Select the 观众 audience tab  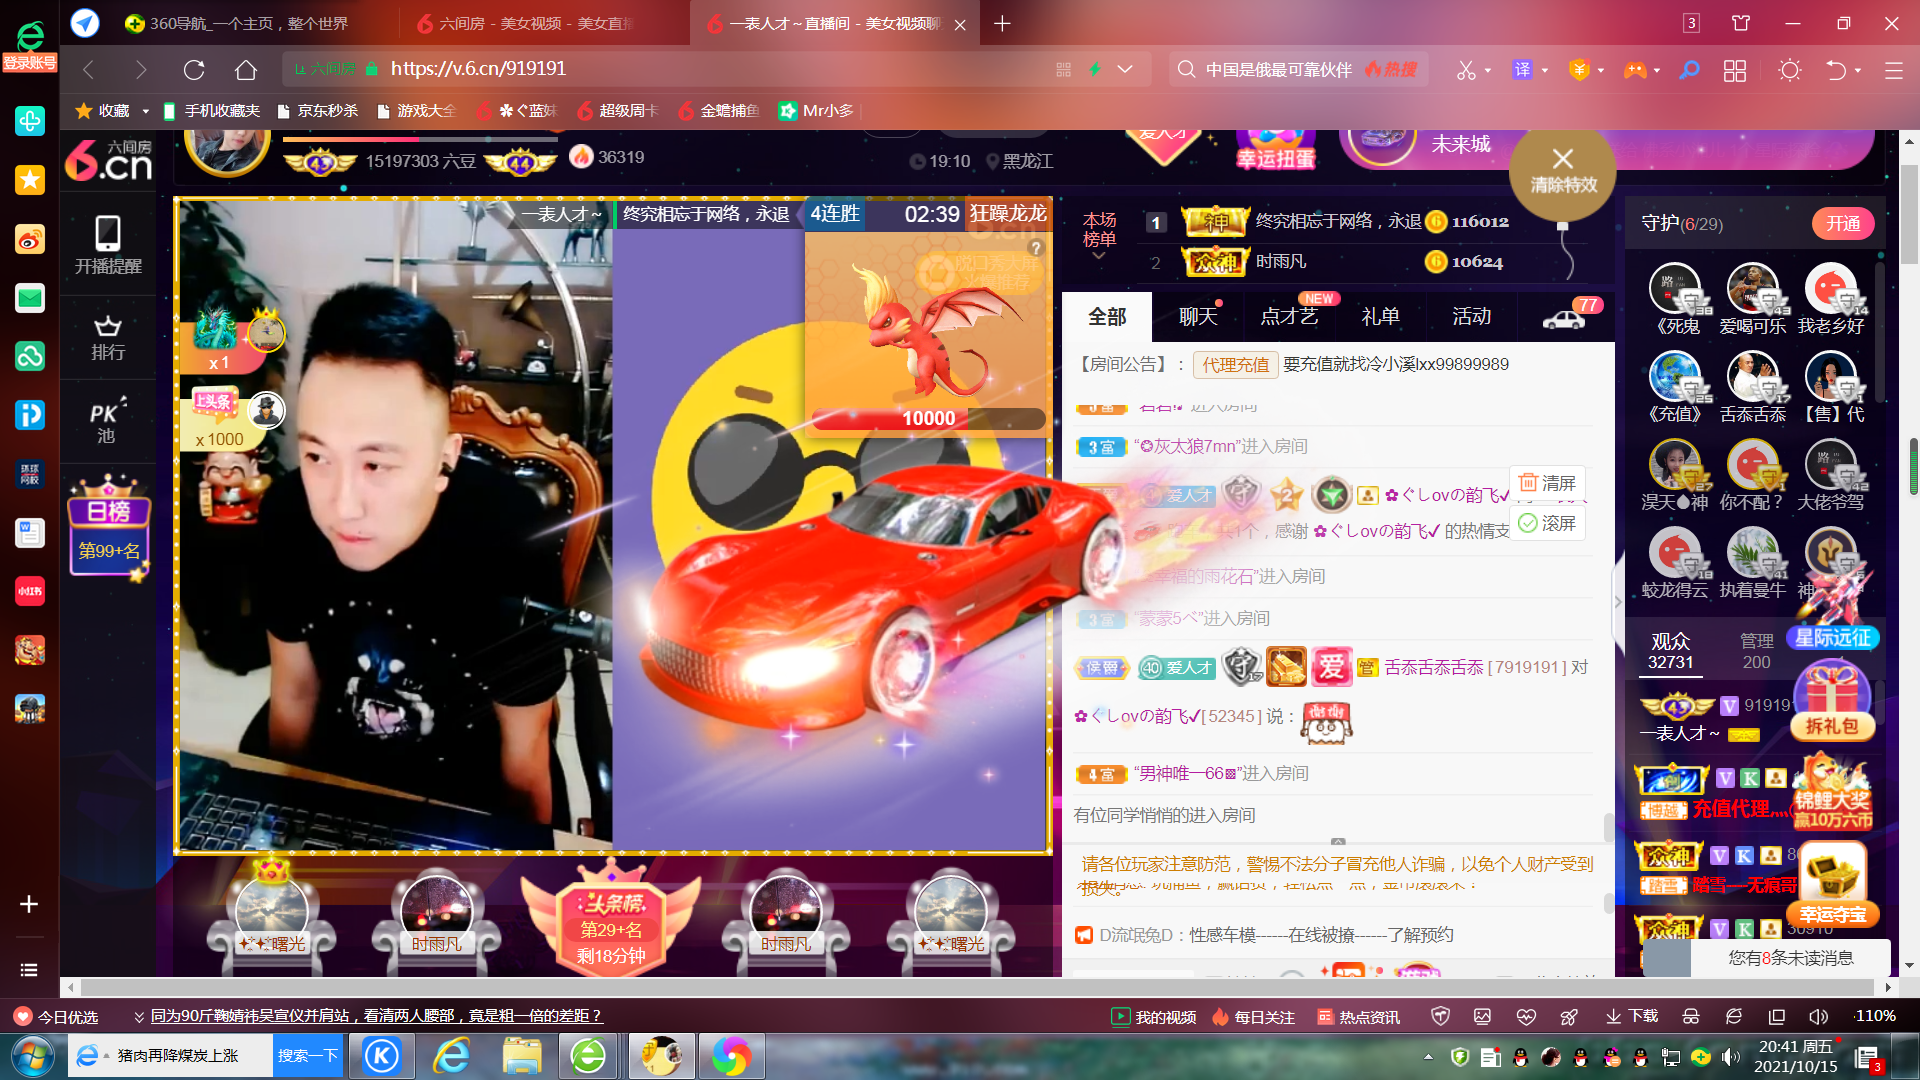1670,650
